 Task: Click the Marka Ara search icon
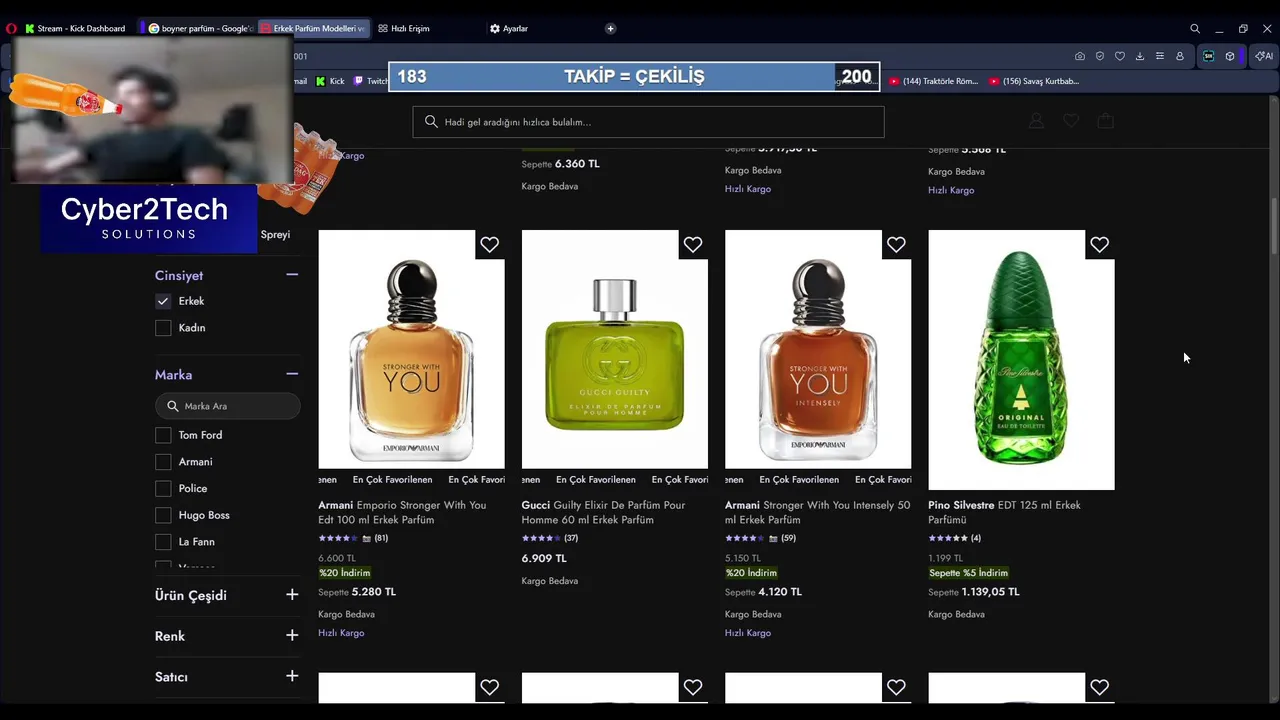click(172, 406)
